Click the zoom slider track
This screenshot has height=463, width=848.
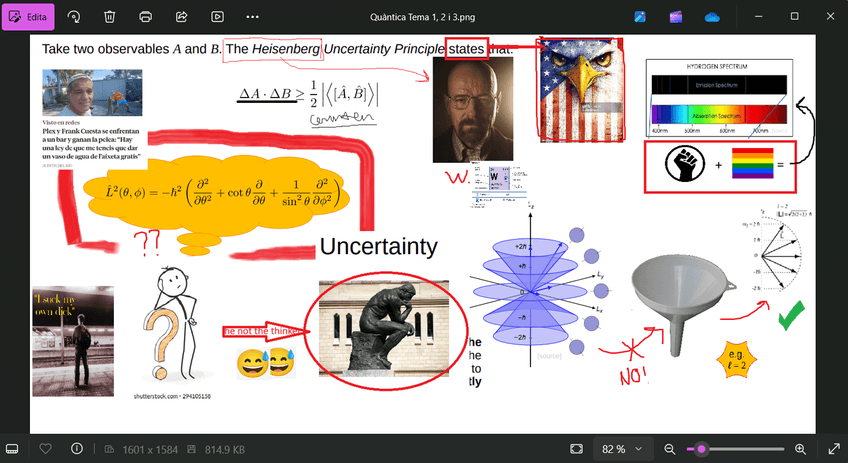coord(736,449)
